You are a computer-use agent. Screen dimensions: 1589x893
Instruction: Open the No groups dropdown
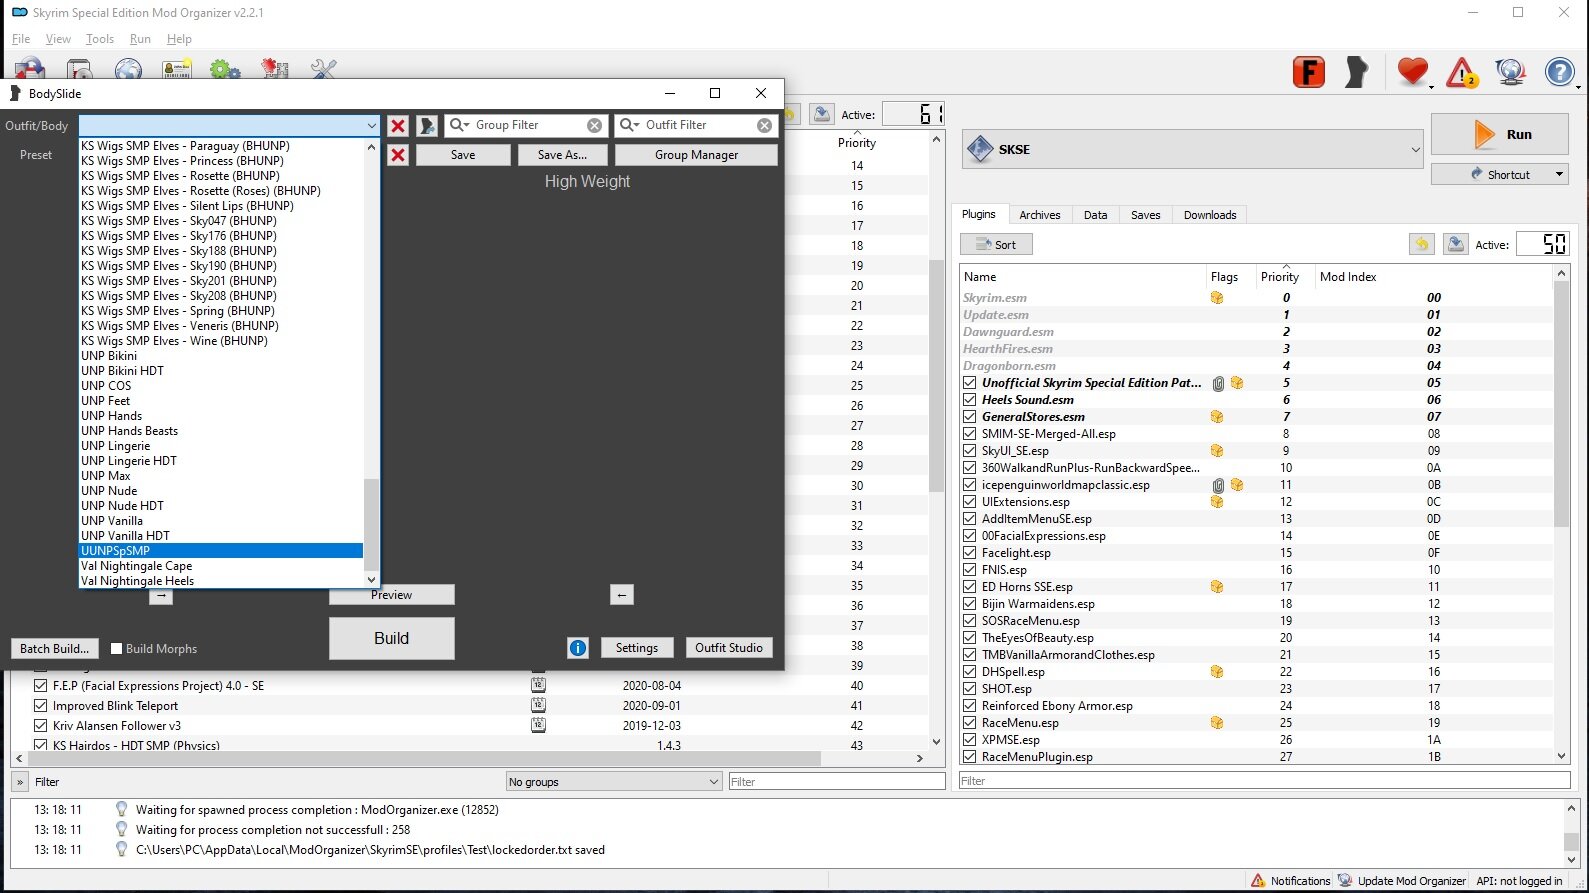(613, 782)
